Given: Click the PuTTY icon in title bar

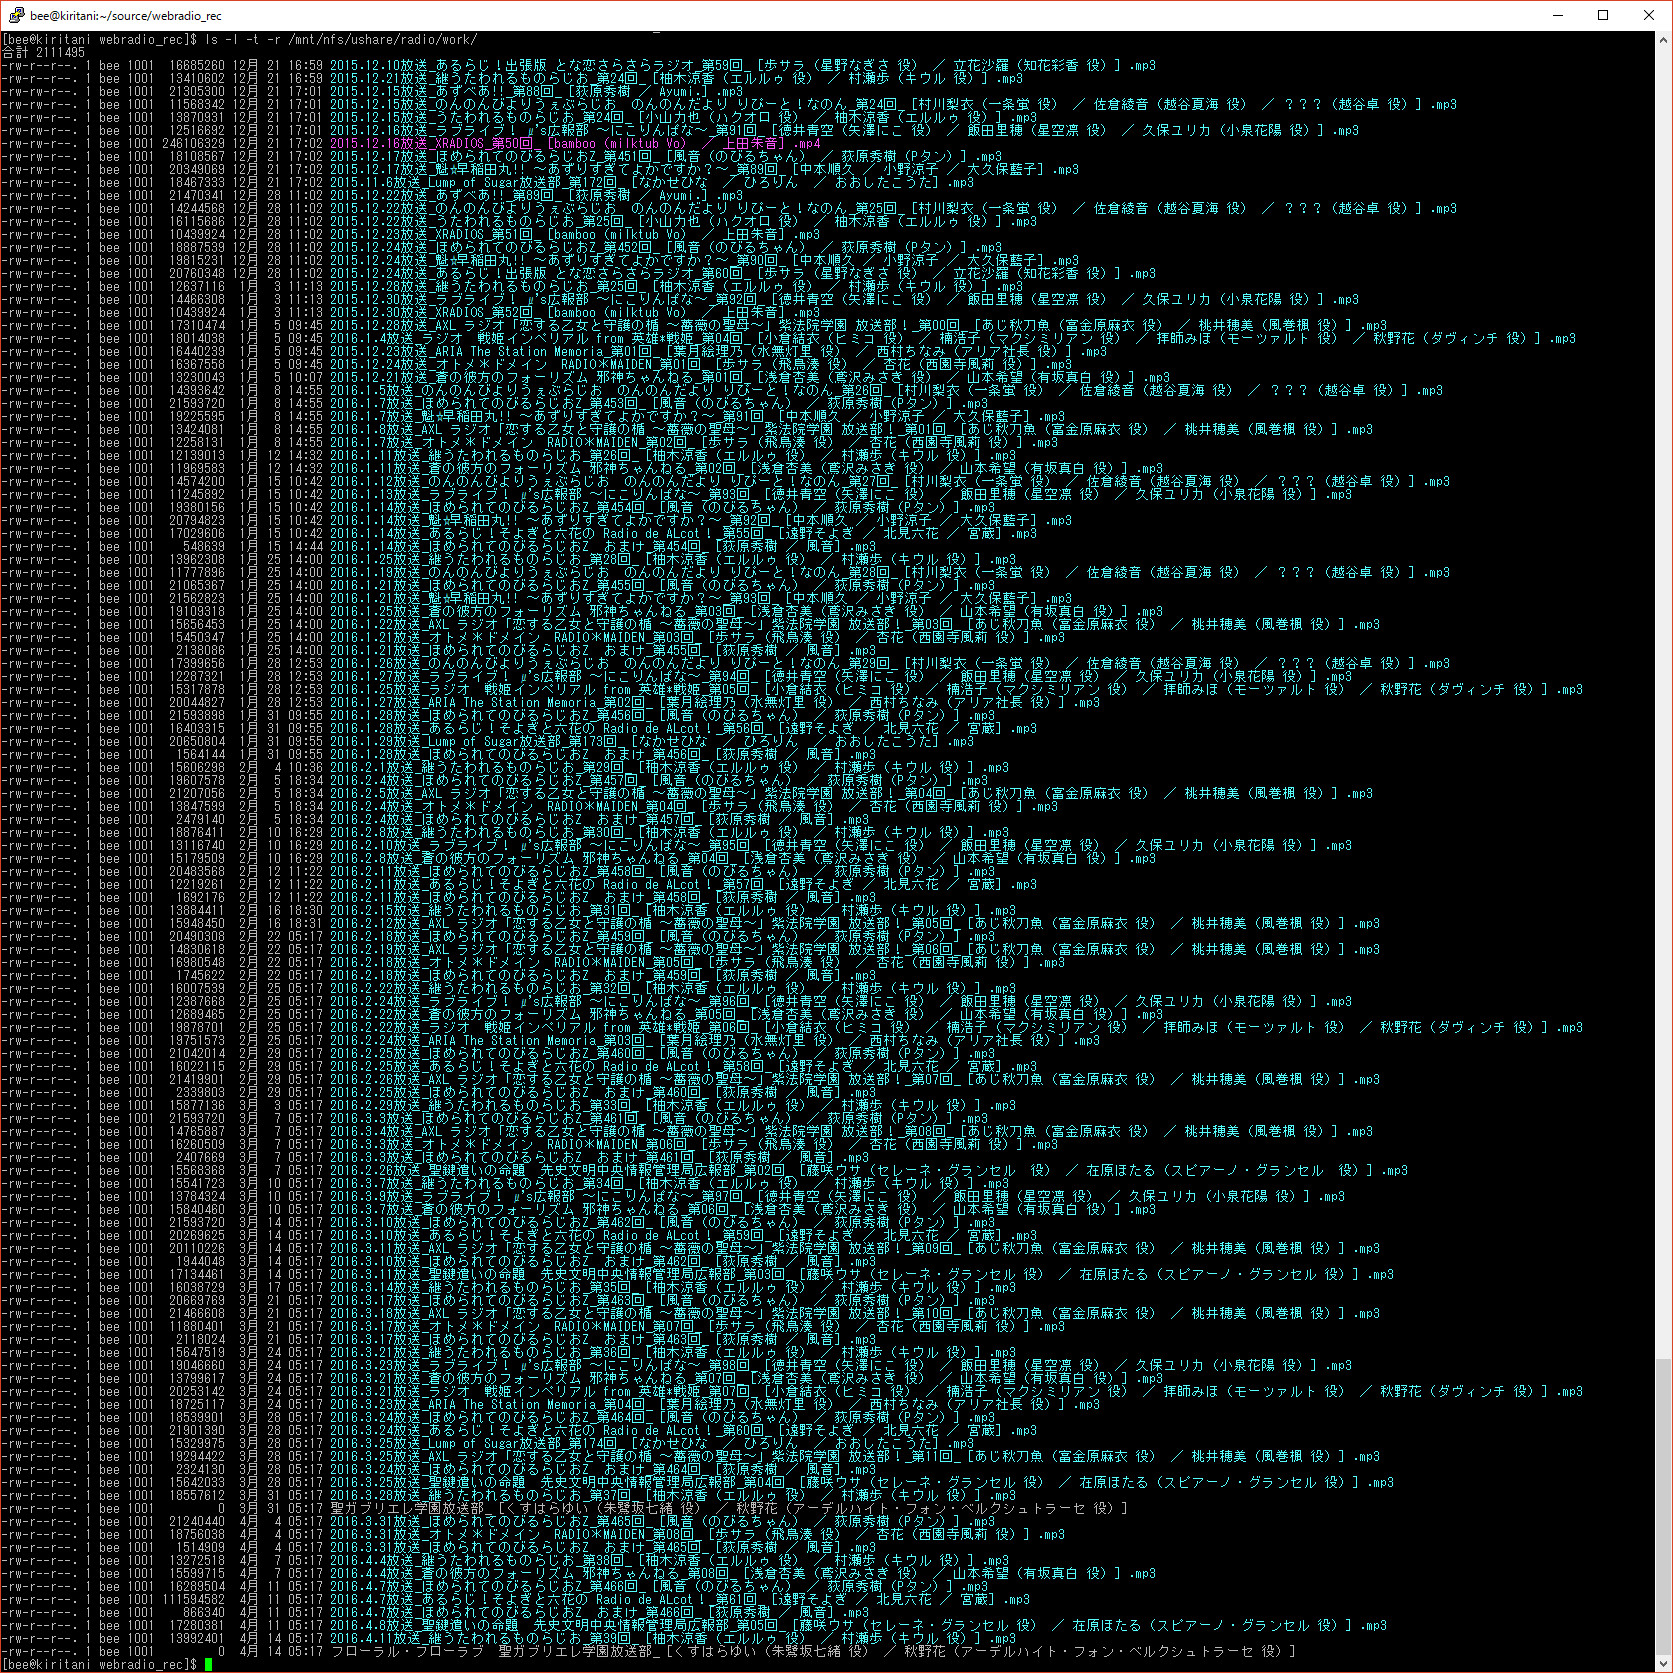Looking at the screenshot, I should [16, 15].
